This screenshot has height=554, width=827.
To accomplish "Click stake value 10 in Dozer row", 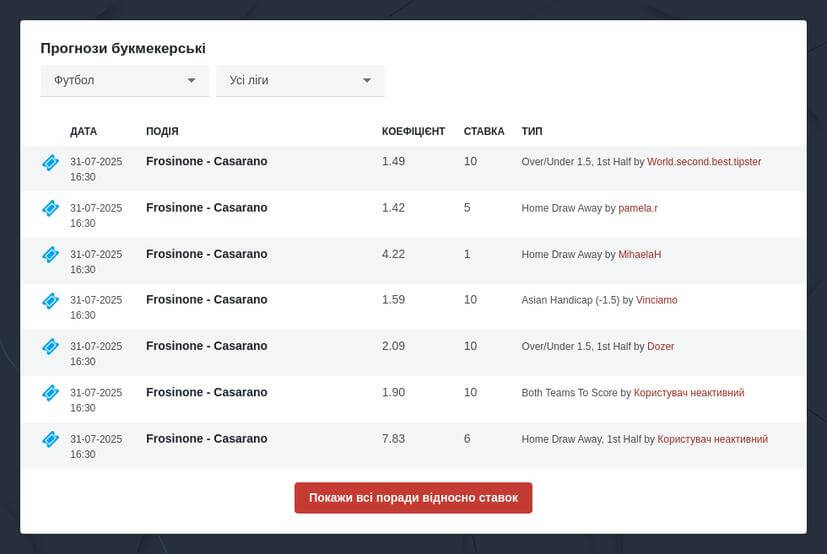I will (470, 346).
